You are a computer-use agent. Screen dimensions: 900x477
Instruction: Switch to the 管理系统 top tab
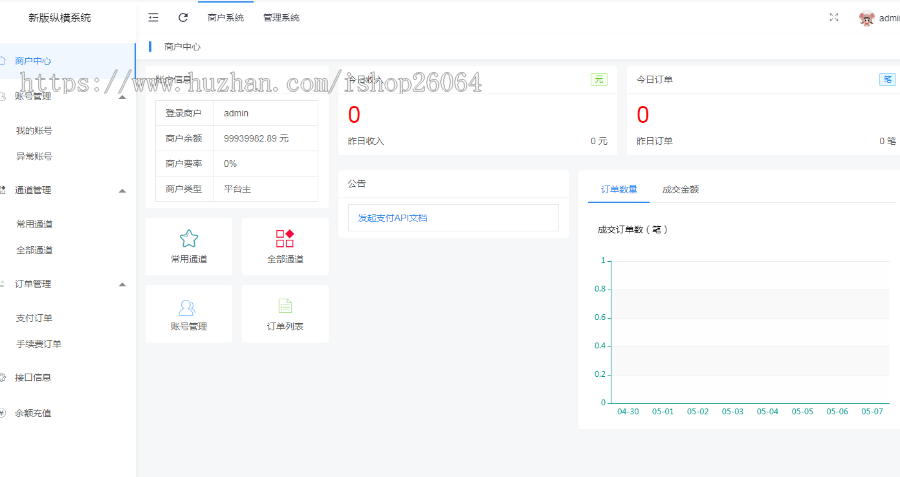281,18
